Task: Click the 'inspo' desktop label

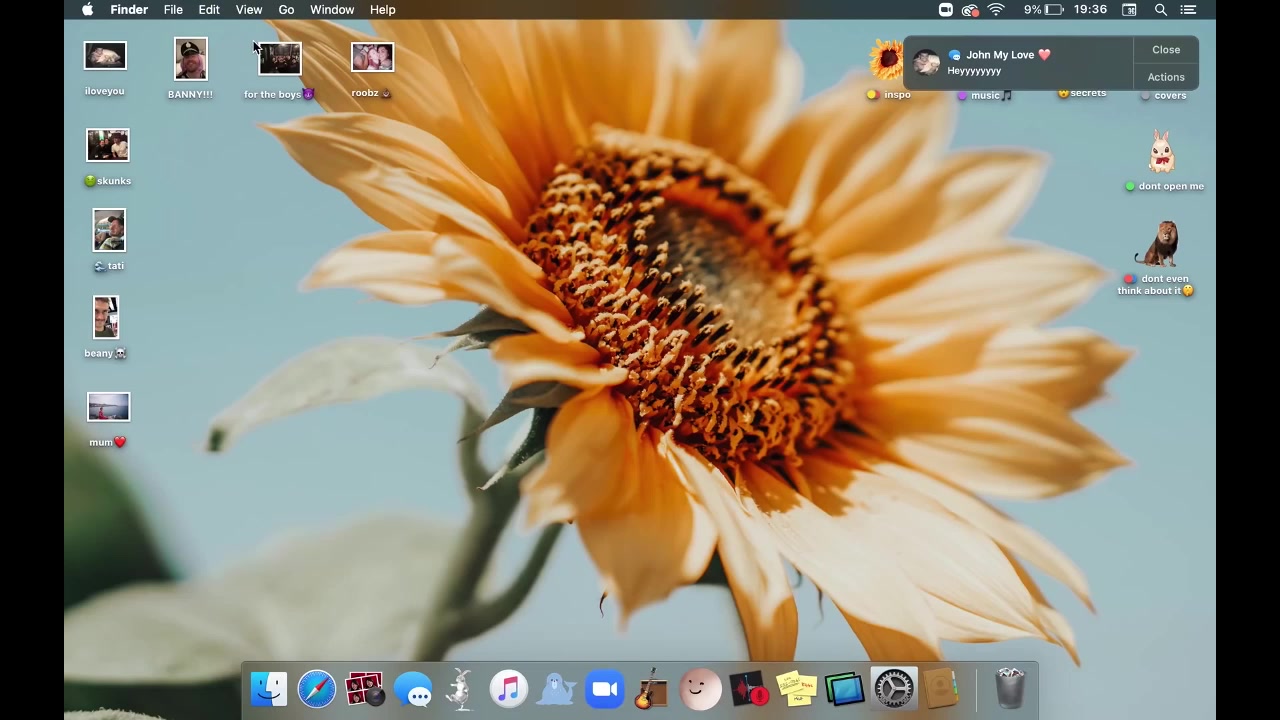Action: click(890, 95)
